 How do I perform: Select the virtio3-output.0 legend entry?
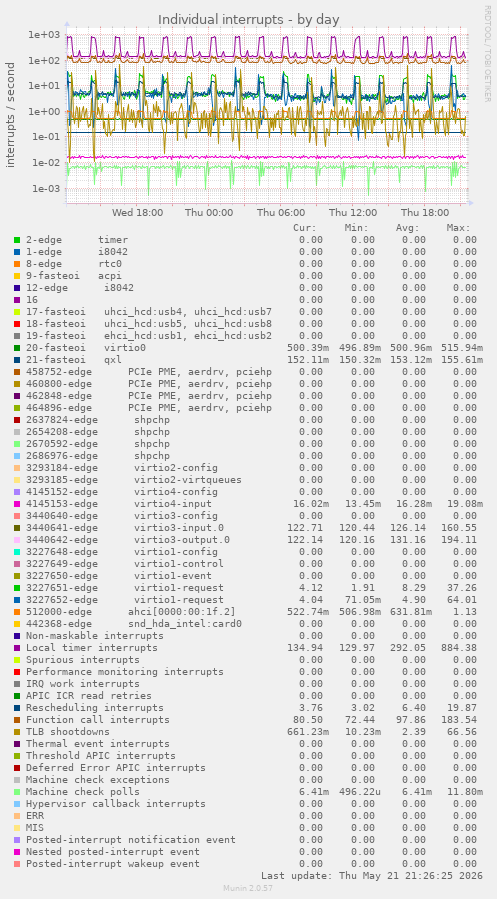(128, 540)
